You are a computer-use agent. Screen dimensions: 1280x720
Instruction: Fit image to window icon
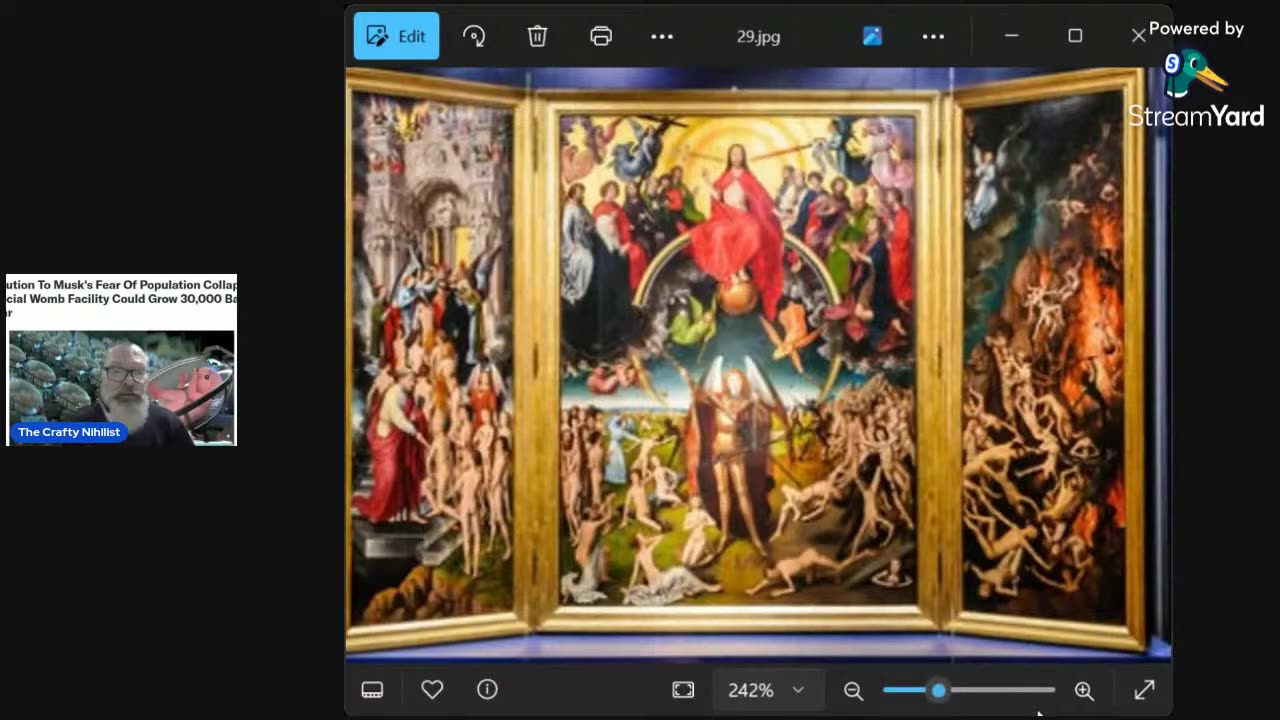tap(683, 690)
